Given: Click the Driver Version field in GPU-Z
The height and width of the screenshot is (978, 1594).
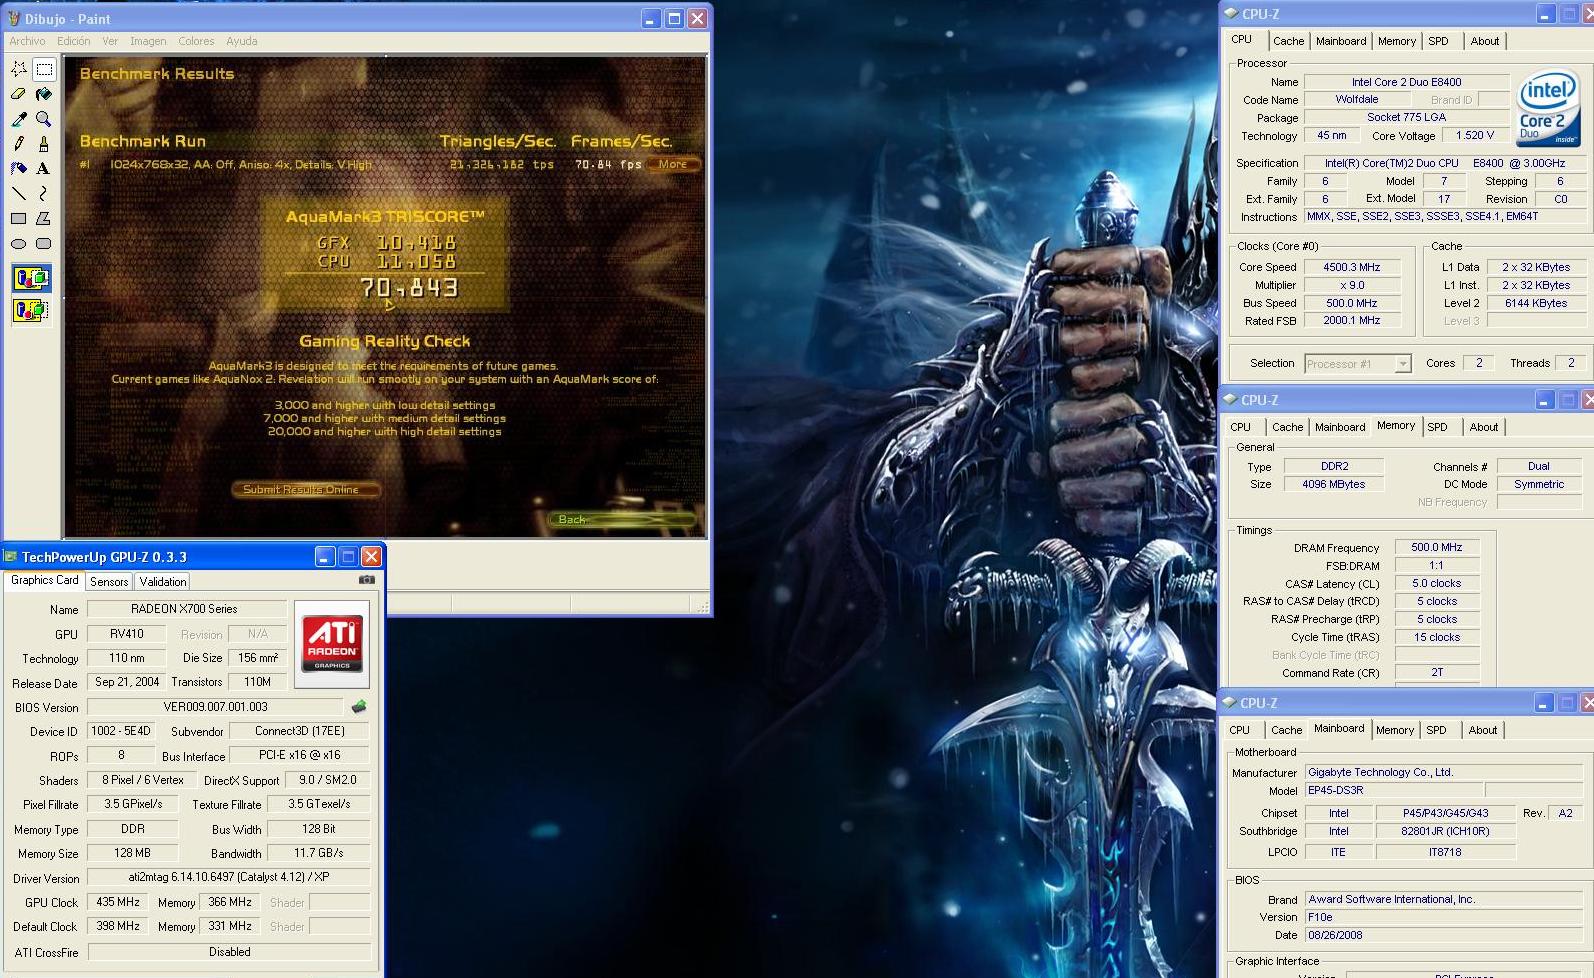Looking at the screenshot, I should pos(228,877).
